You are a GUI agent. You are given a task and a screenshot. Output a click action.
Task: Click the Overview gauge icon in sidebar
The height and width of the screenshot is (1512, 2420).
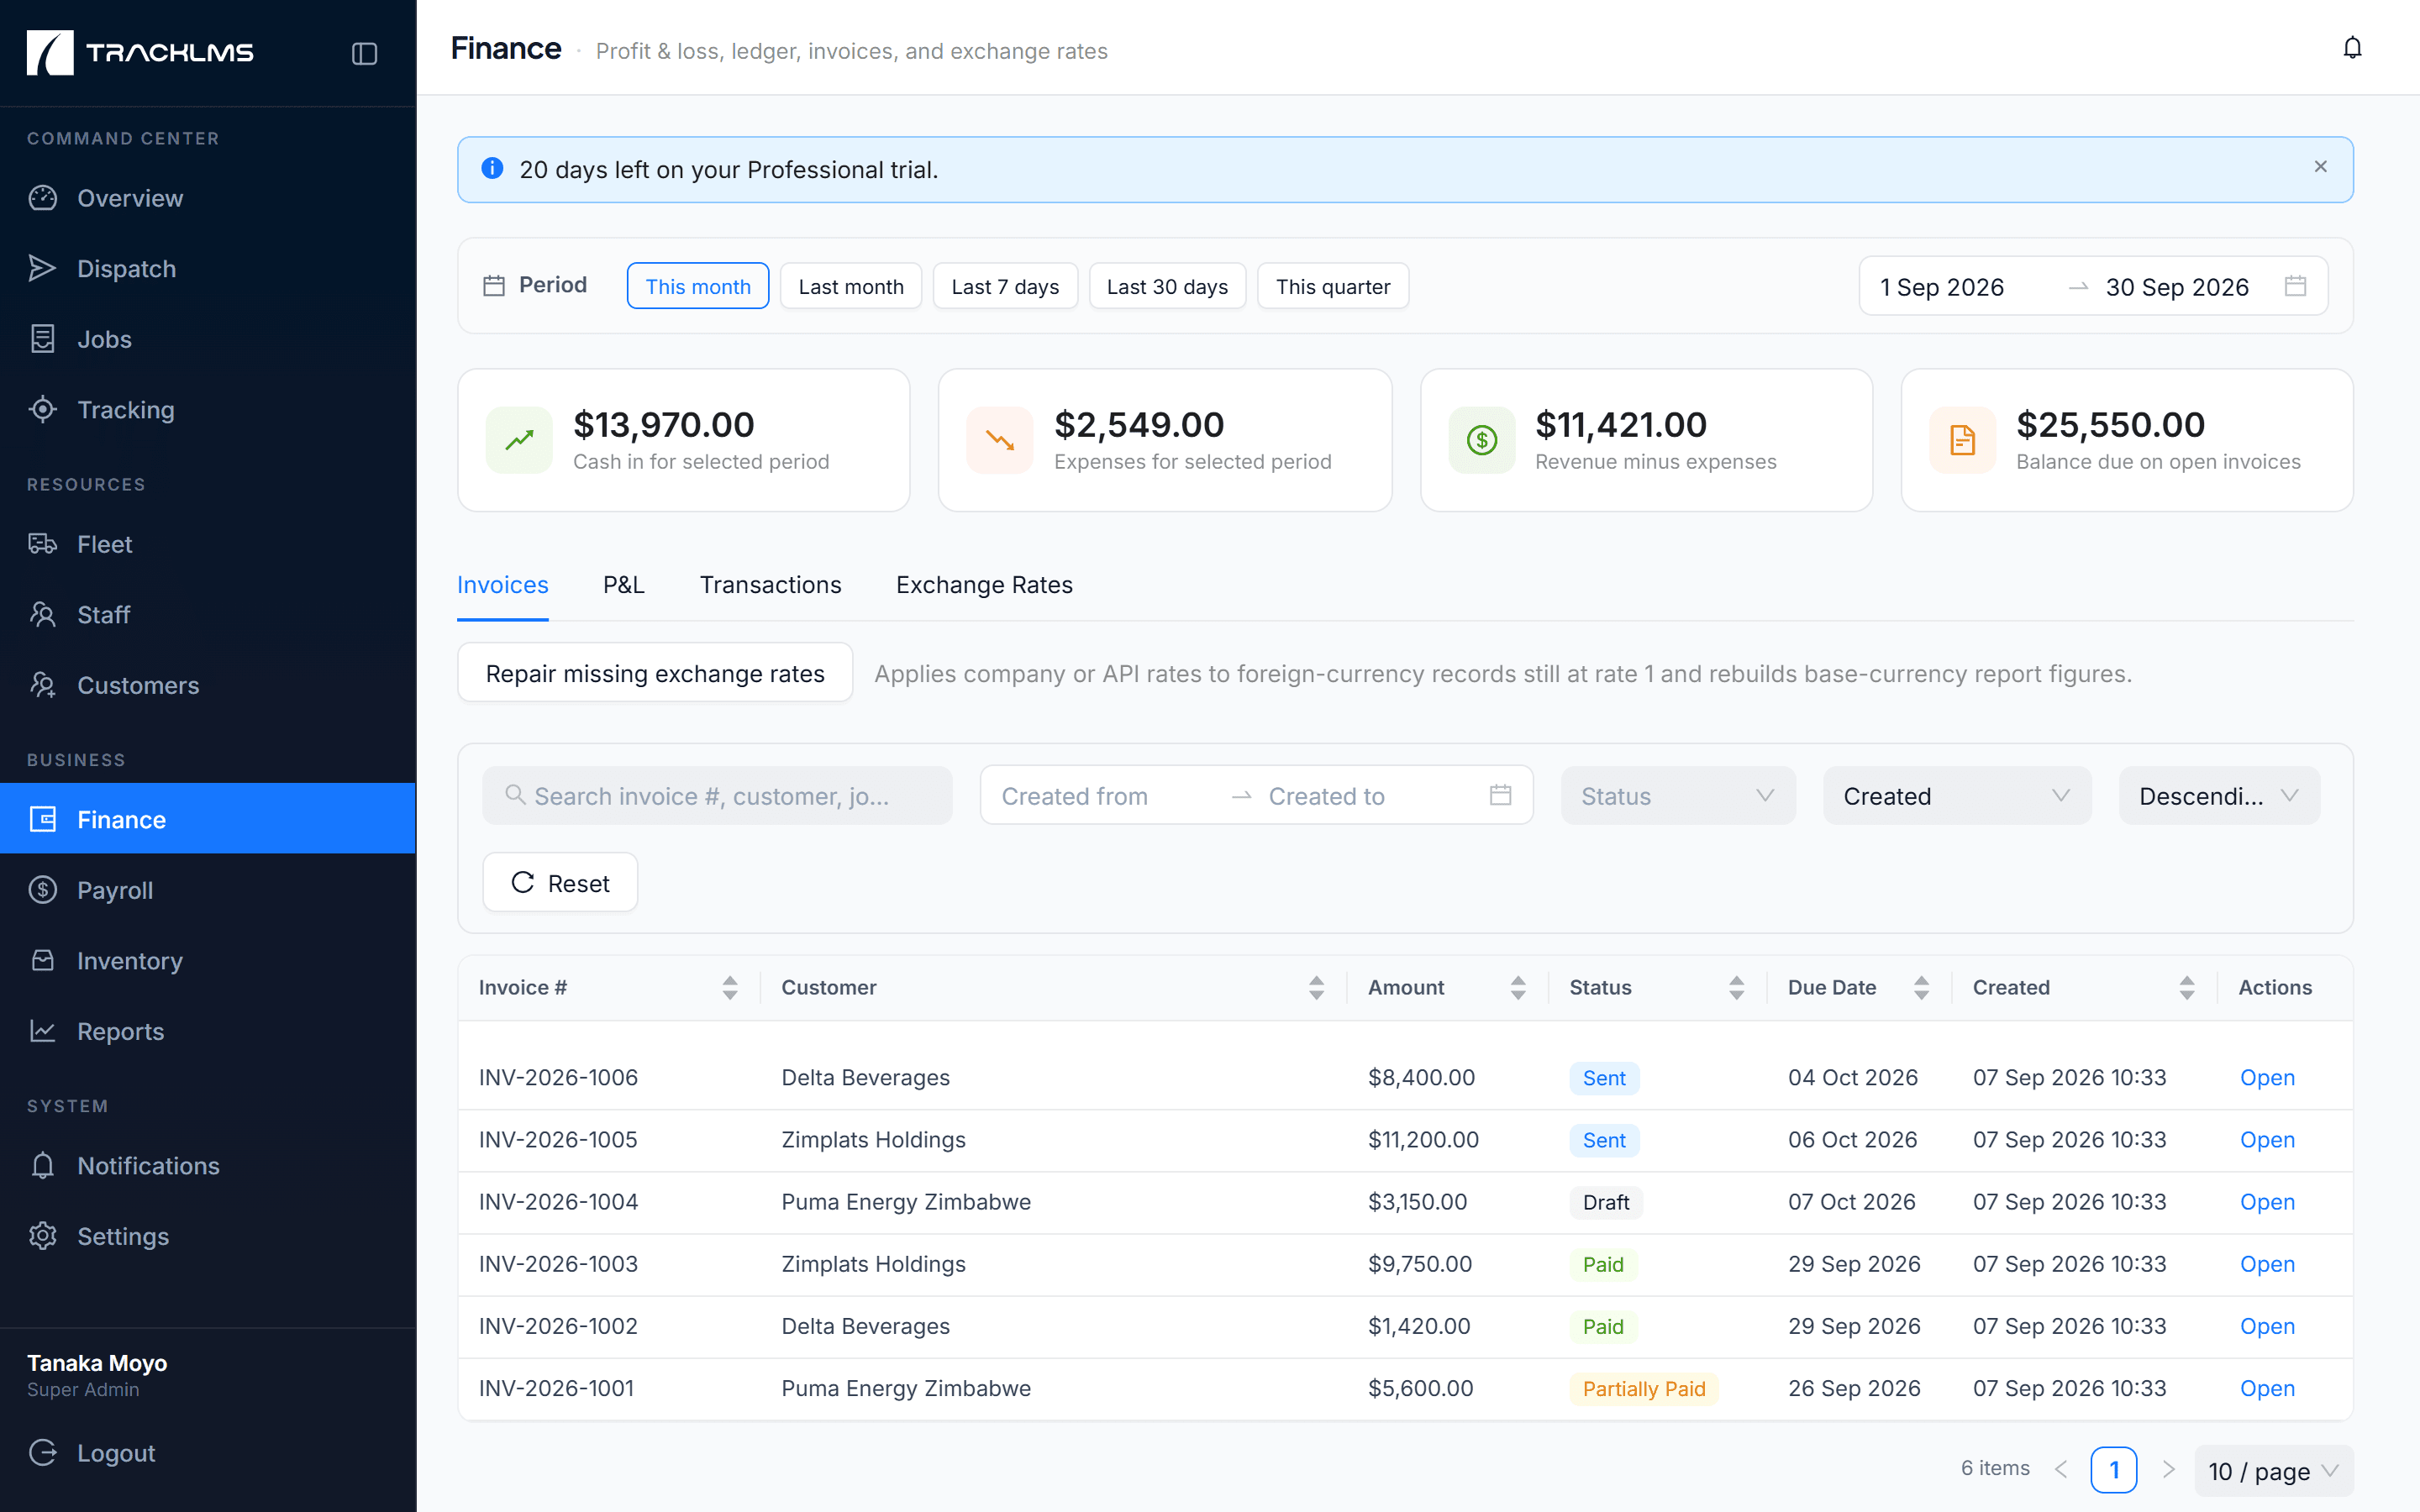click(42, 198)
